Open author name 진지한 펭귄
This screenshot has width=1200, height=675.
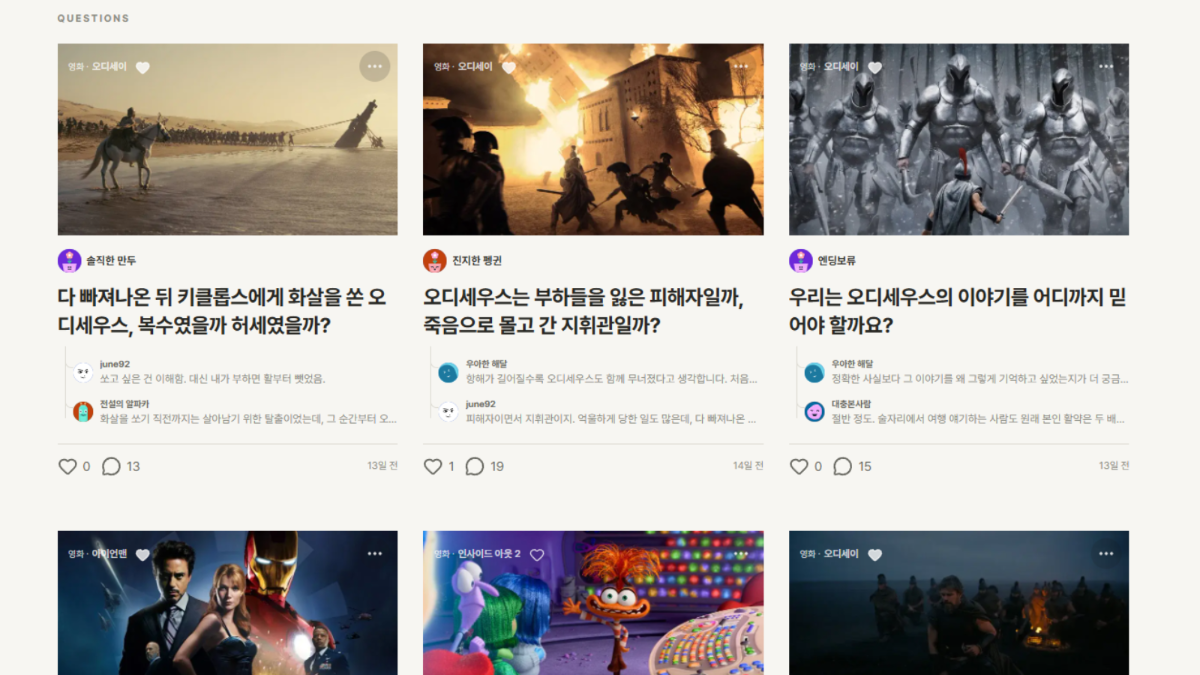(477, 261)
